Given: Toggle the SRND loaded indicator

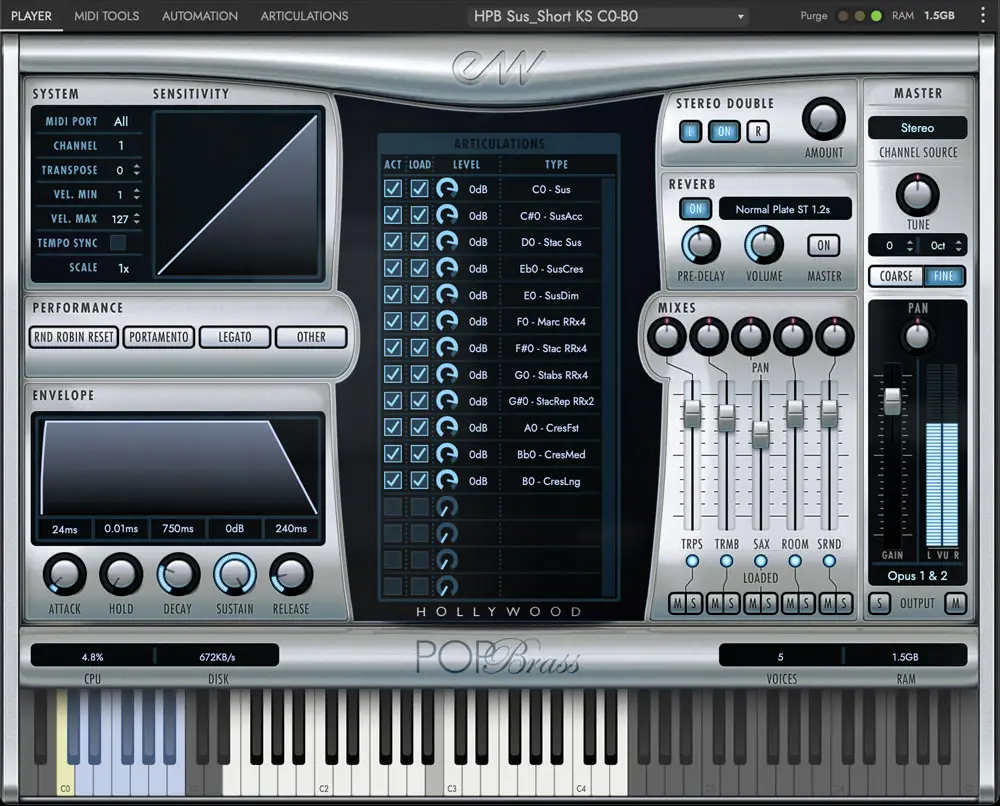Looking at the screenshot, I should tap(829, 561).
